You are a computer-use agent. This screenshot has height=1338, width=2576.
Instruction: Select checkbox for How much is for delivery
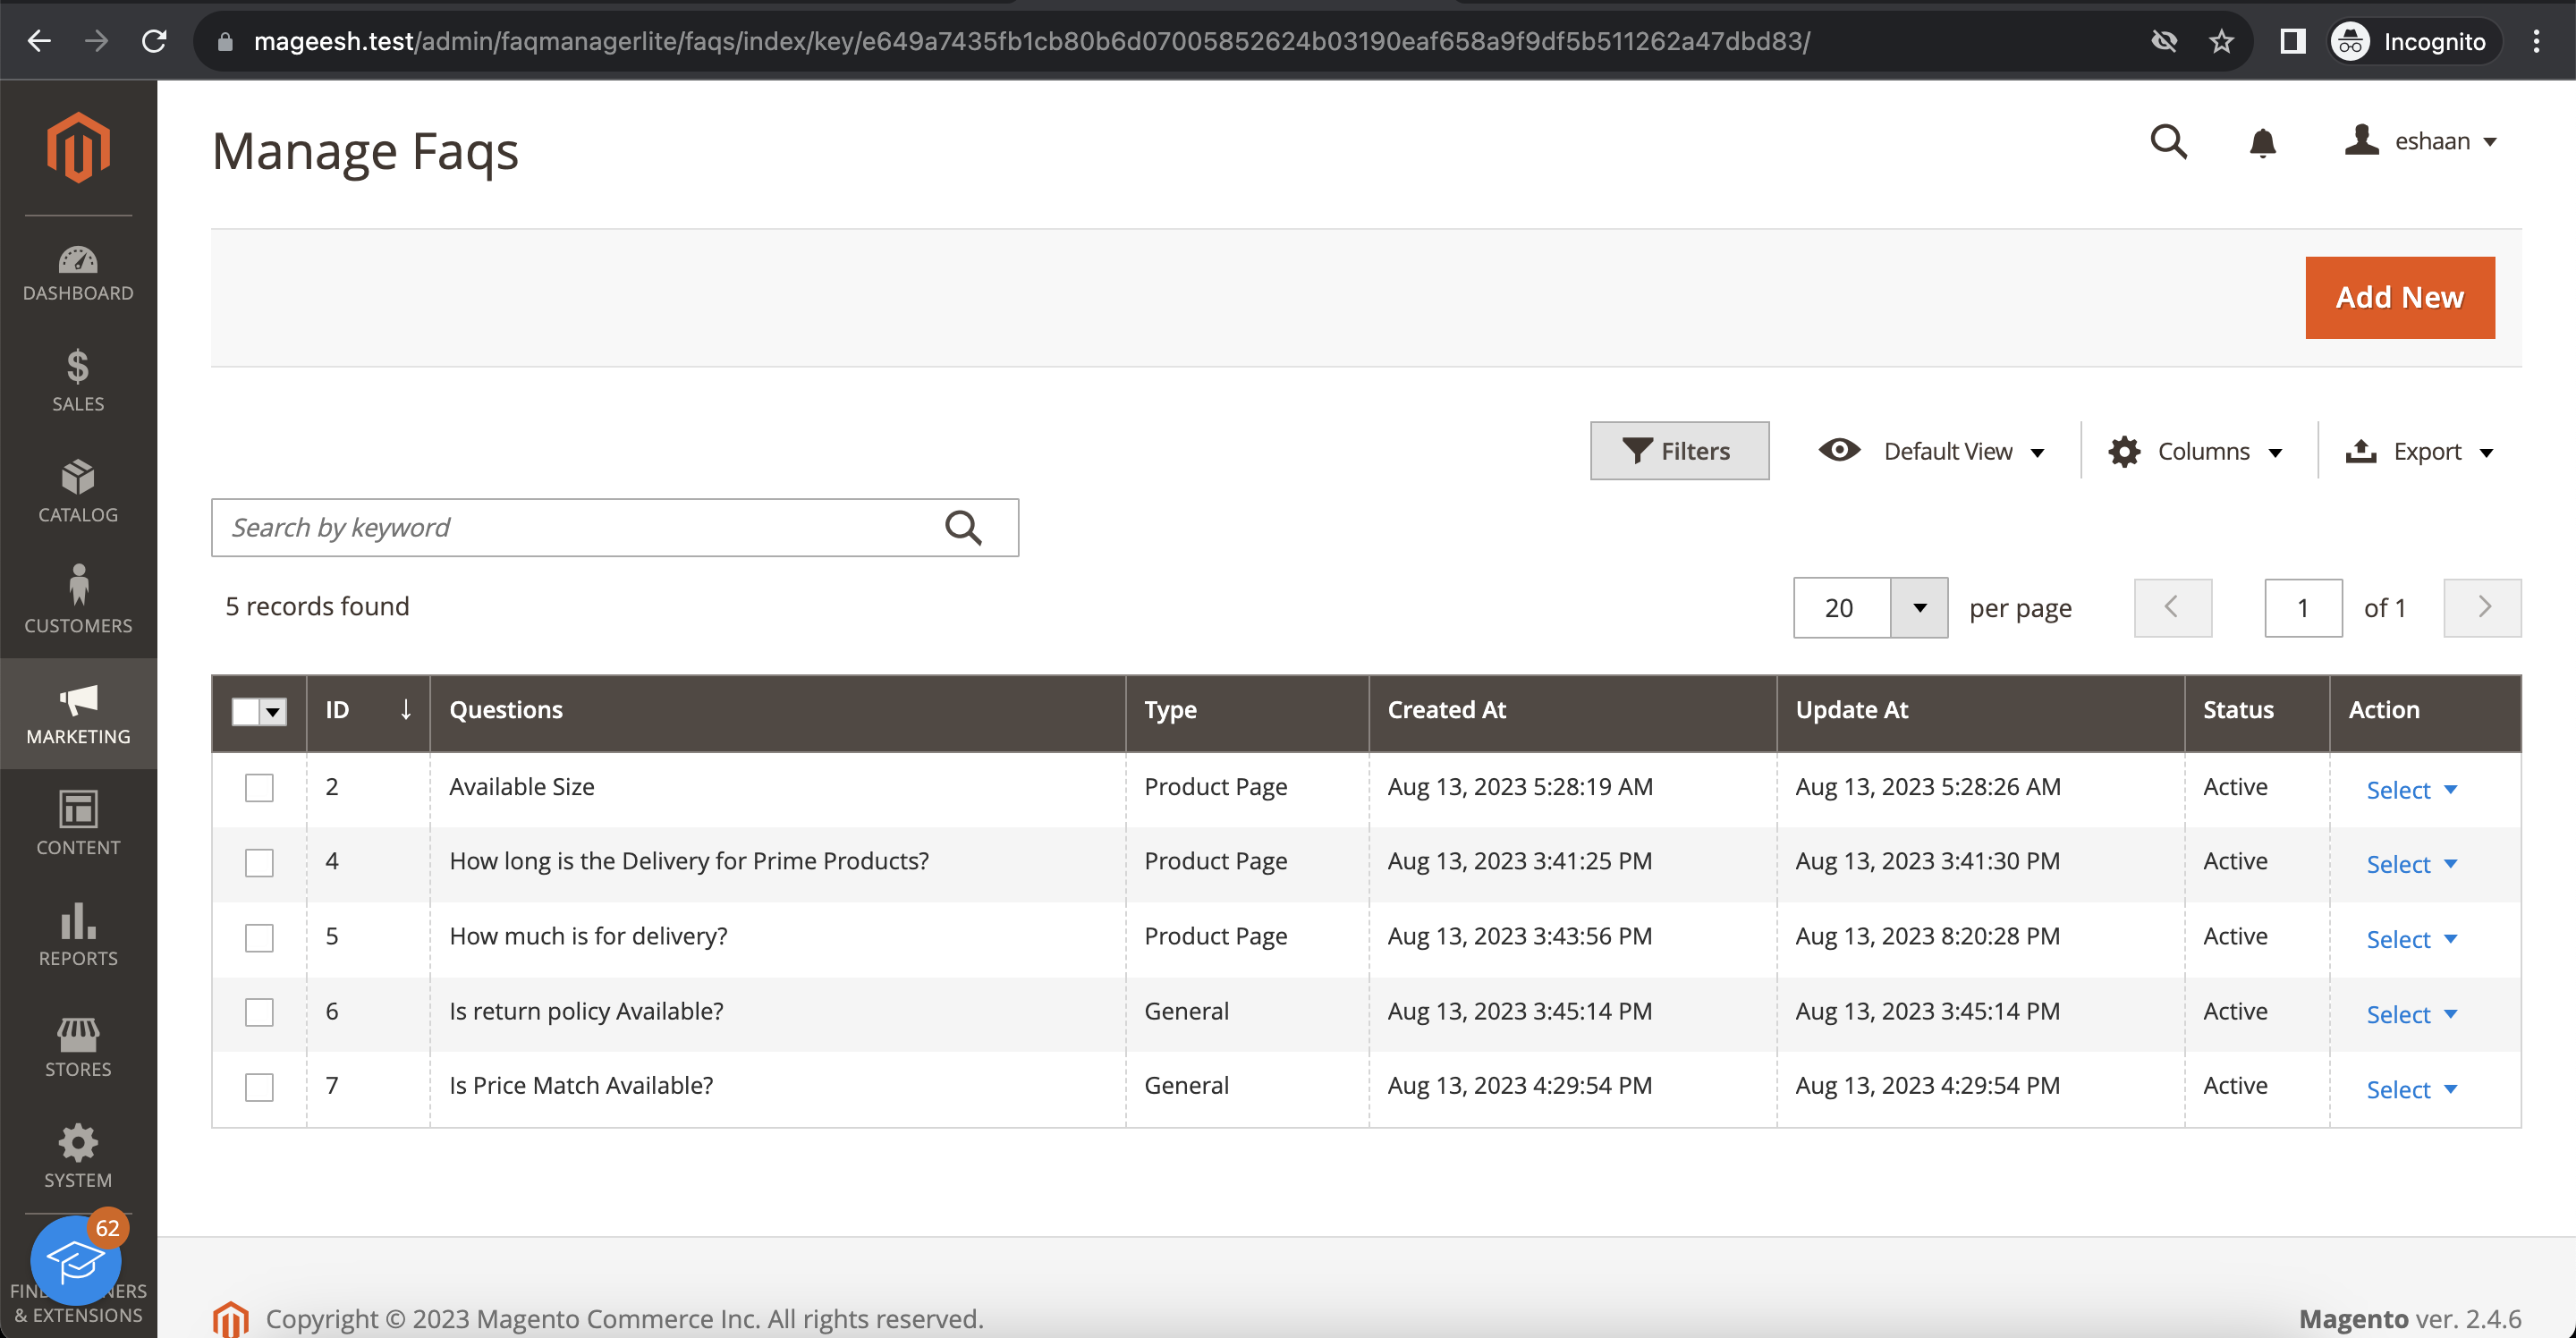(x=259, y=937)
